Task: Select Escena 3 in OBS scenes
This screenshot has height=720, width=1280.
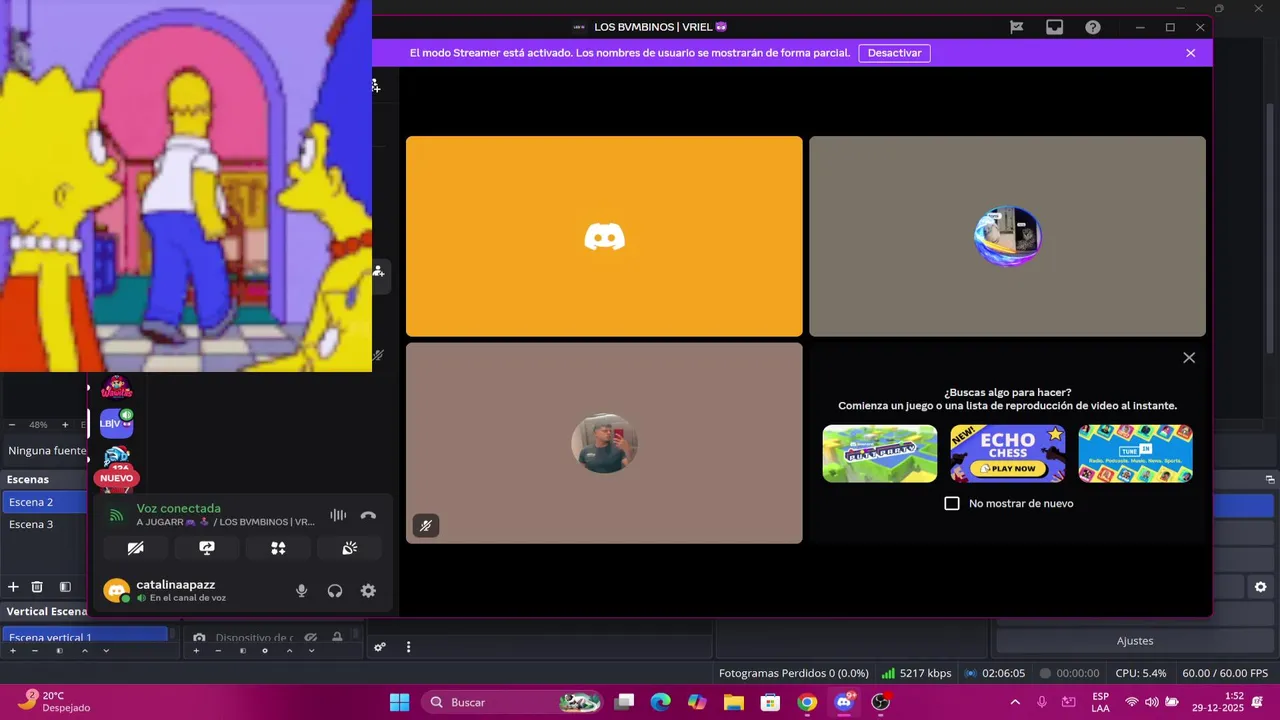Action: pyautogui.click(x=44, y=524)
